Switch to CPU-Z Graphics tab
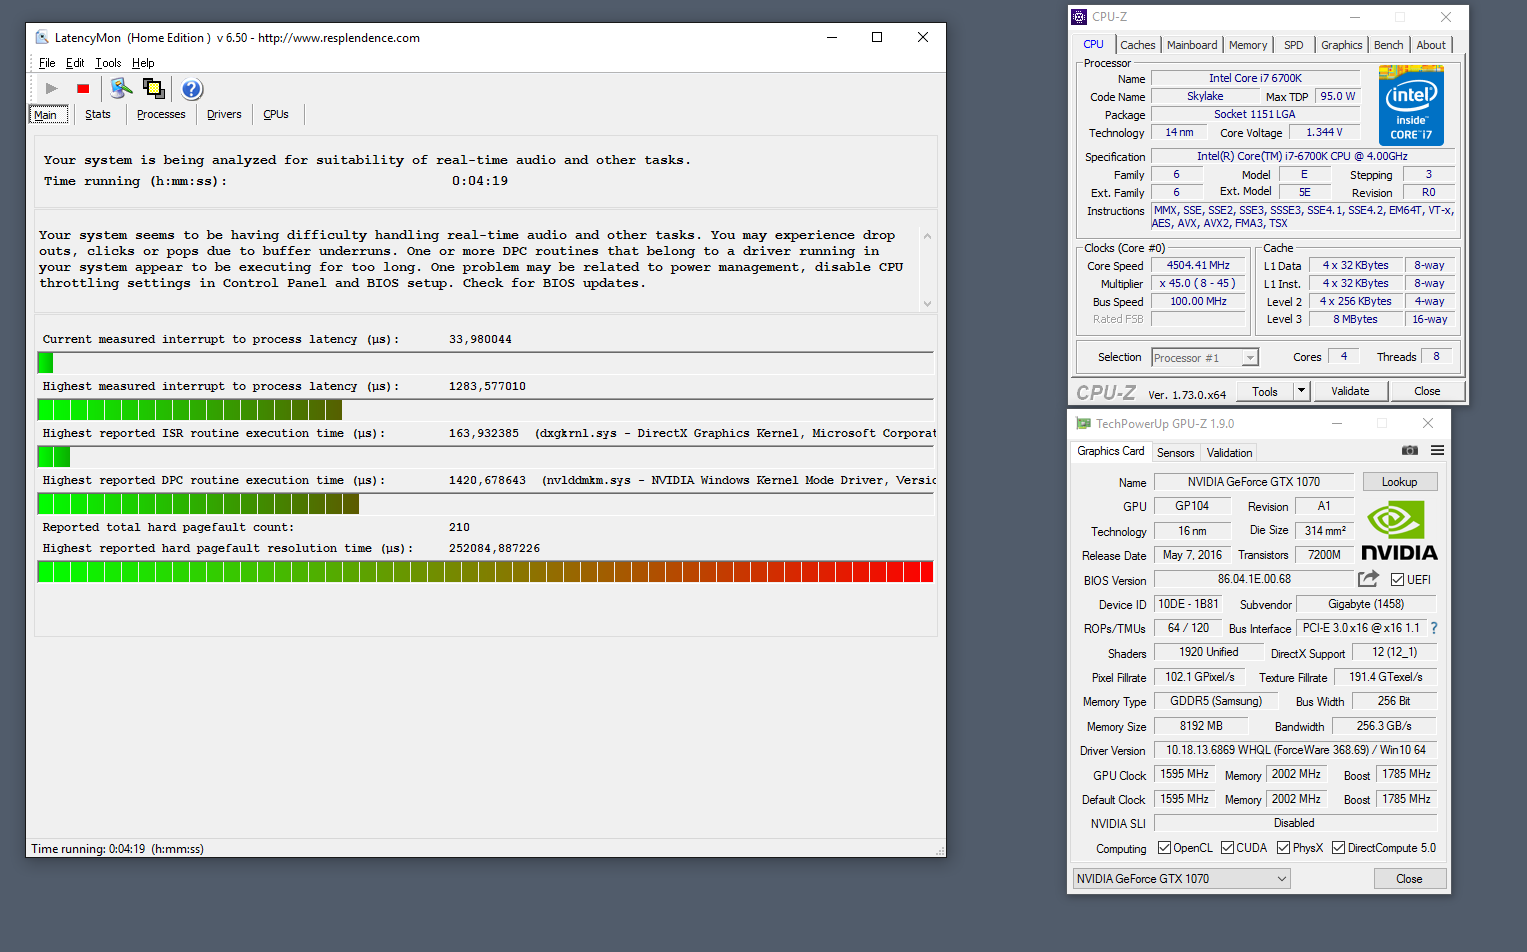 (x=1341, y=45)
